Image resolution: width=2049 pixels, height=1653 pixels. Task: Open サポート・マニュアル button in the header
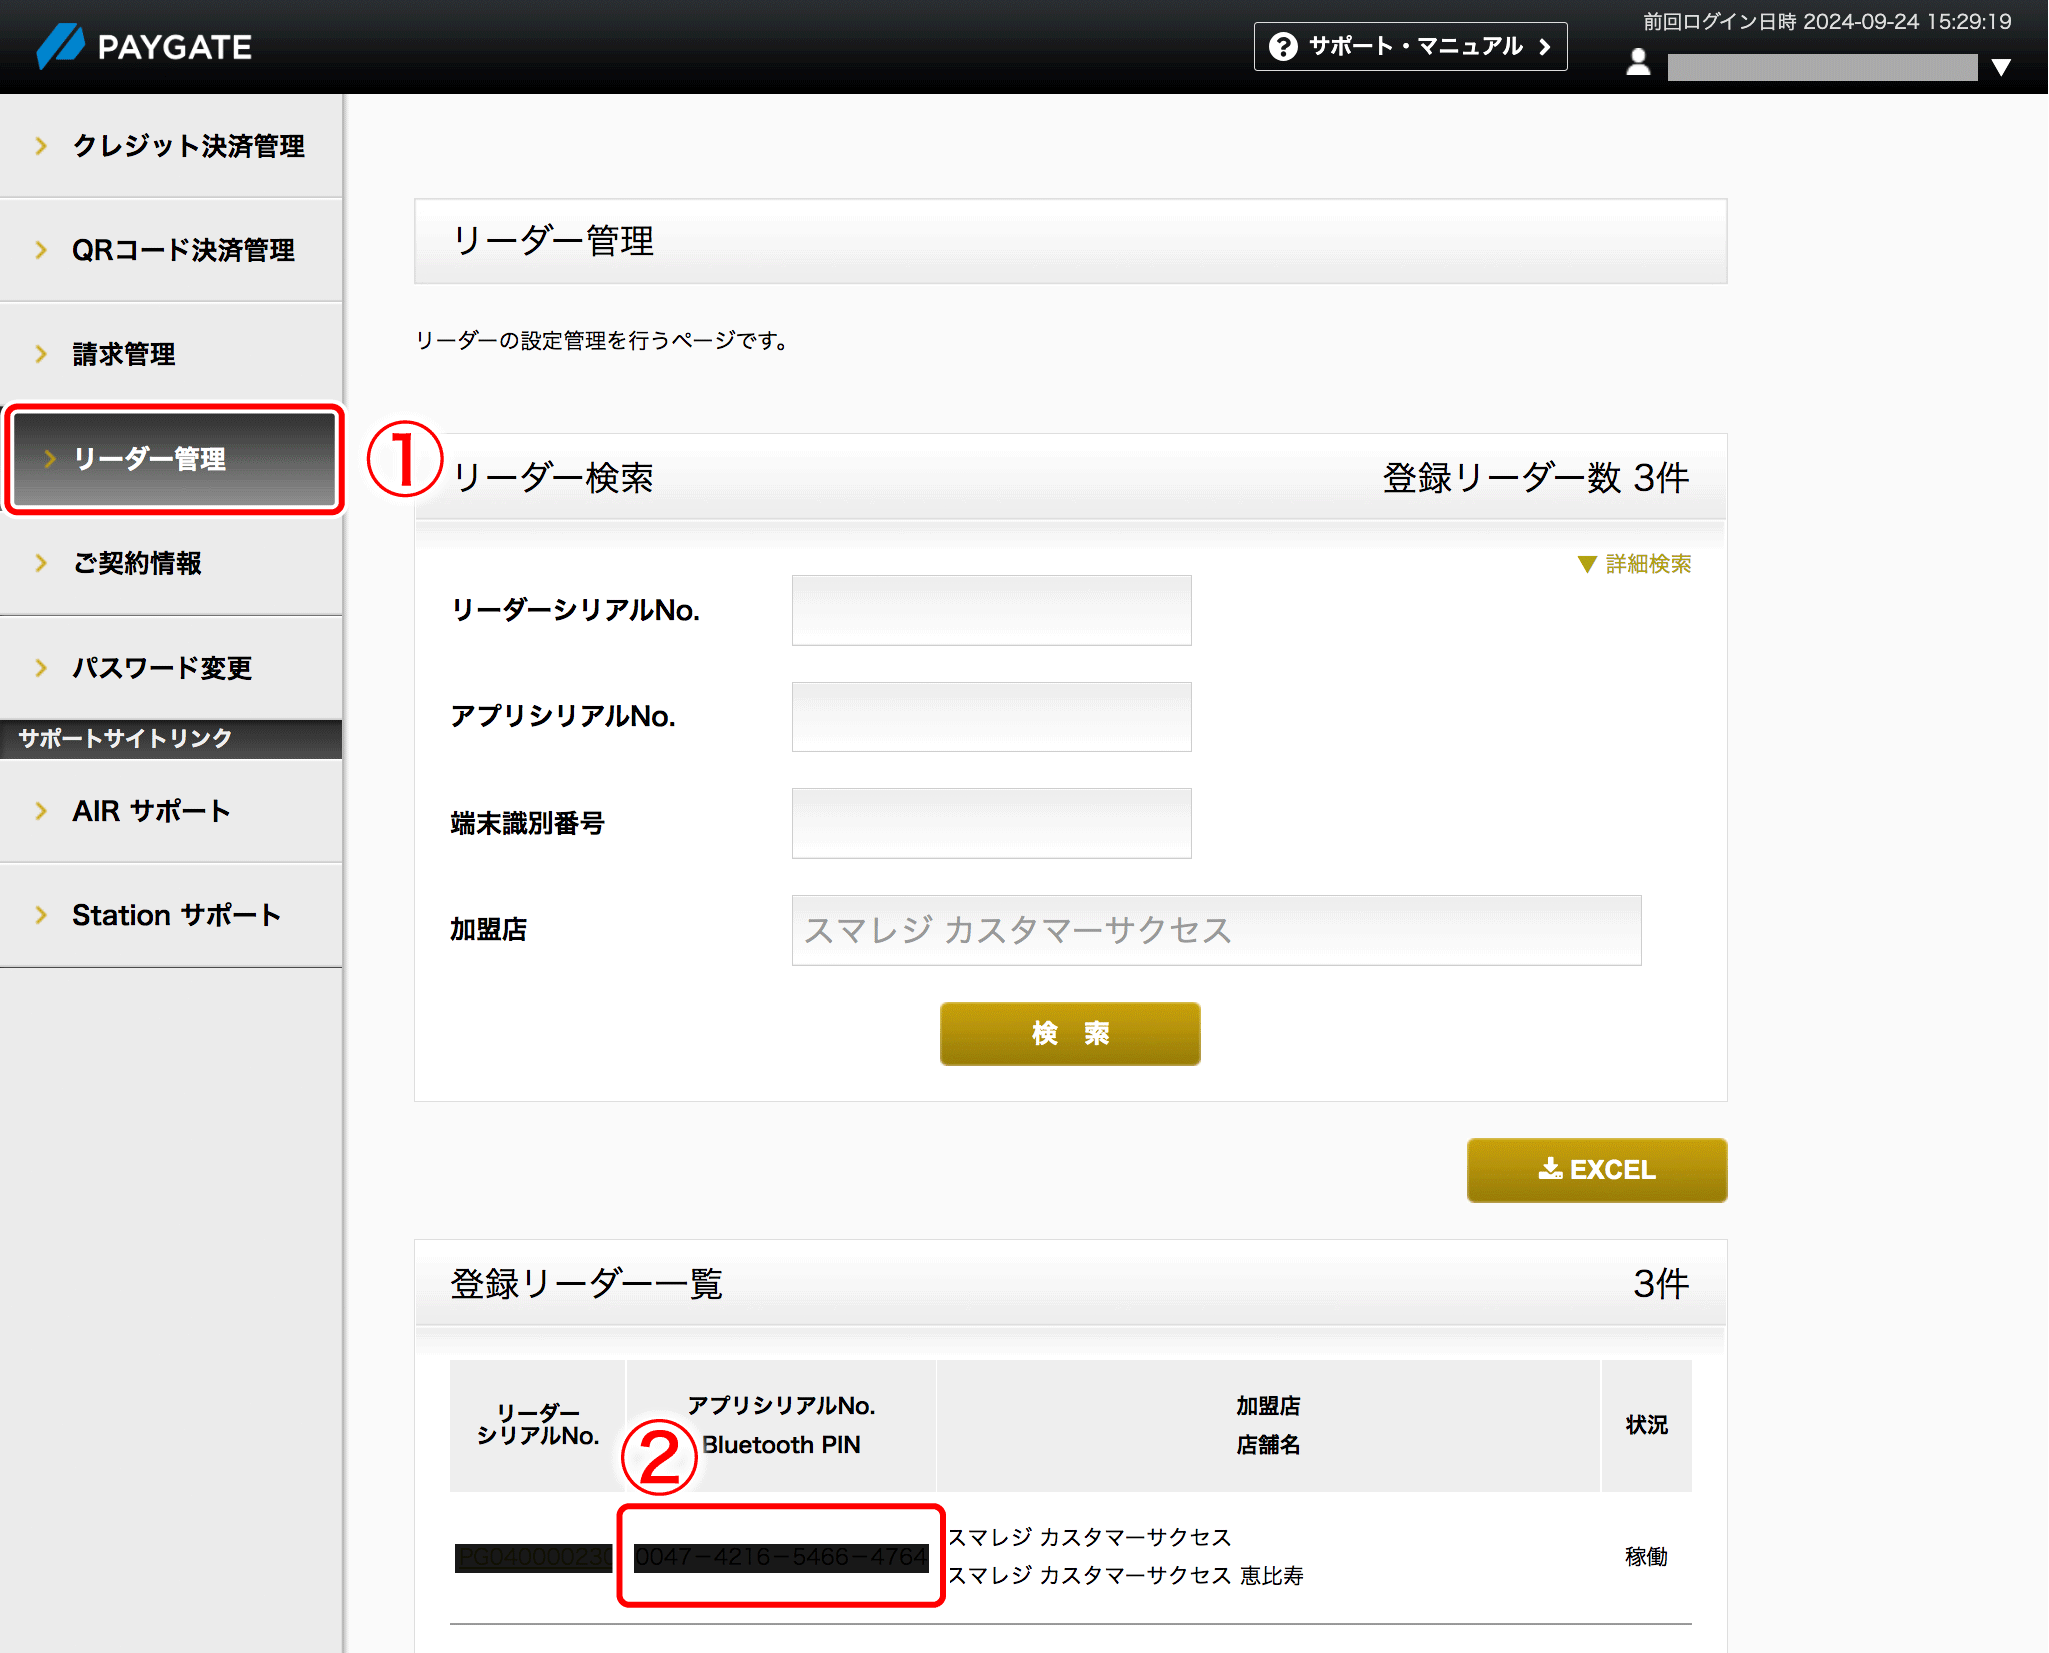click(x=1410, y=47)
